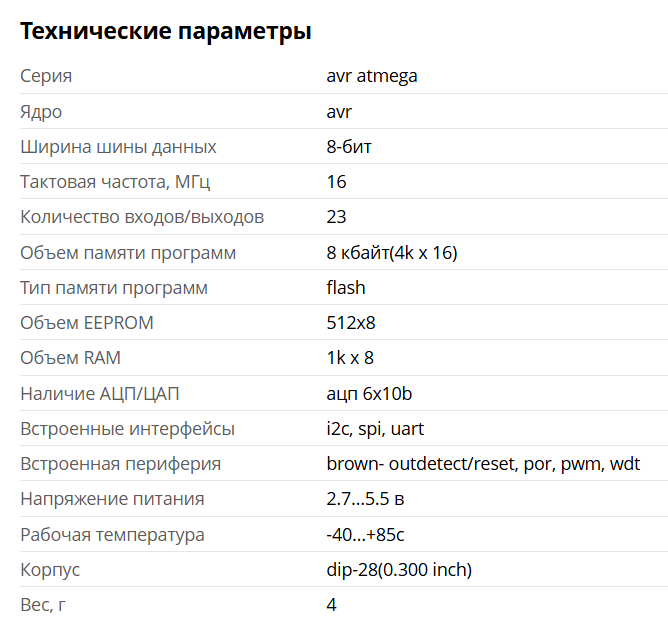Click the "Технические параметры" heading

coord(166,31)
